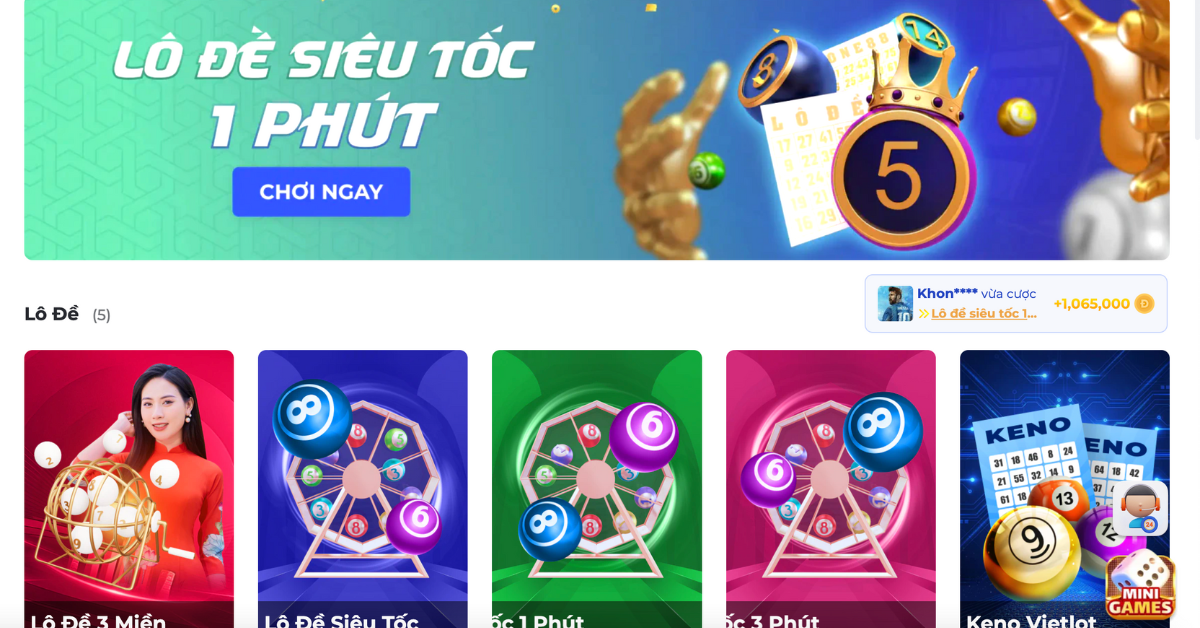Viewport: 1200px width, 628px height.
Task: Click the gold coin icon beside +1,065,000
Action: click(1144, 304)
